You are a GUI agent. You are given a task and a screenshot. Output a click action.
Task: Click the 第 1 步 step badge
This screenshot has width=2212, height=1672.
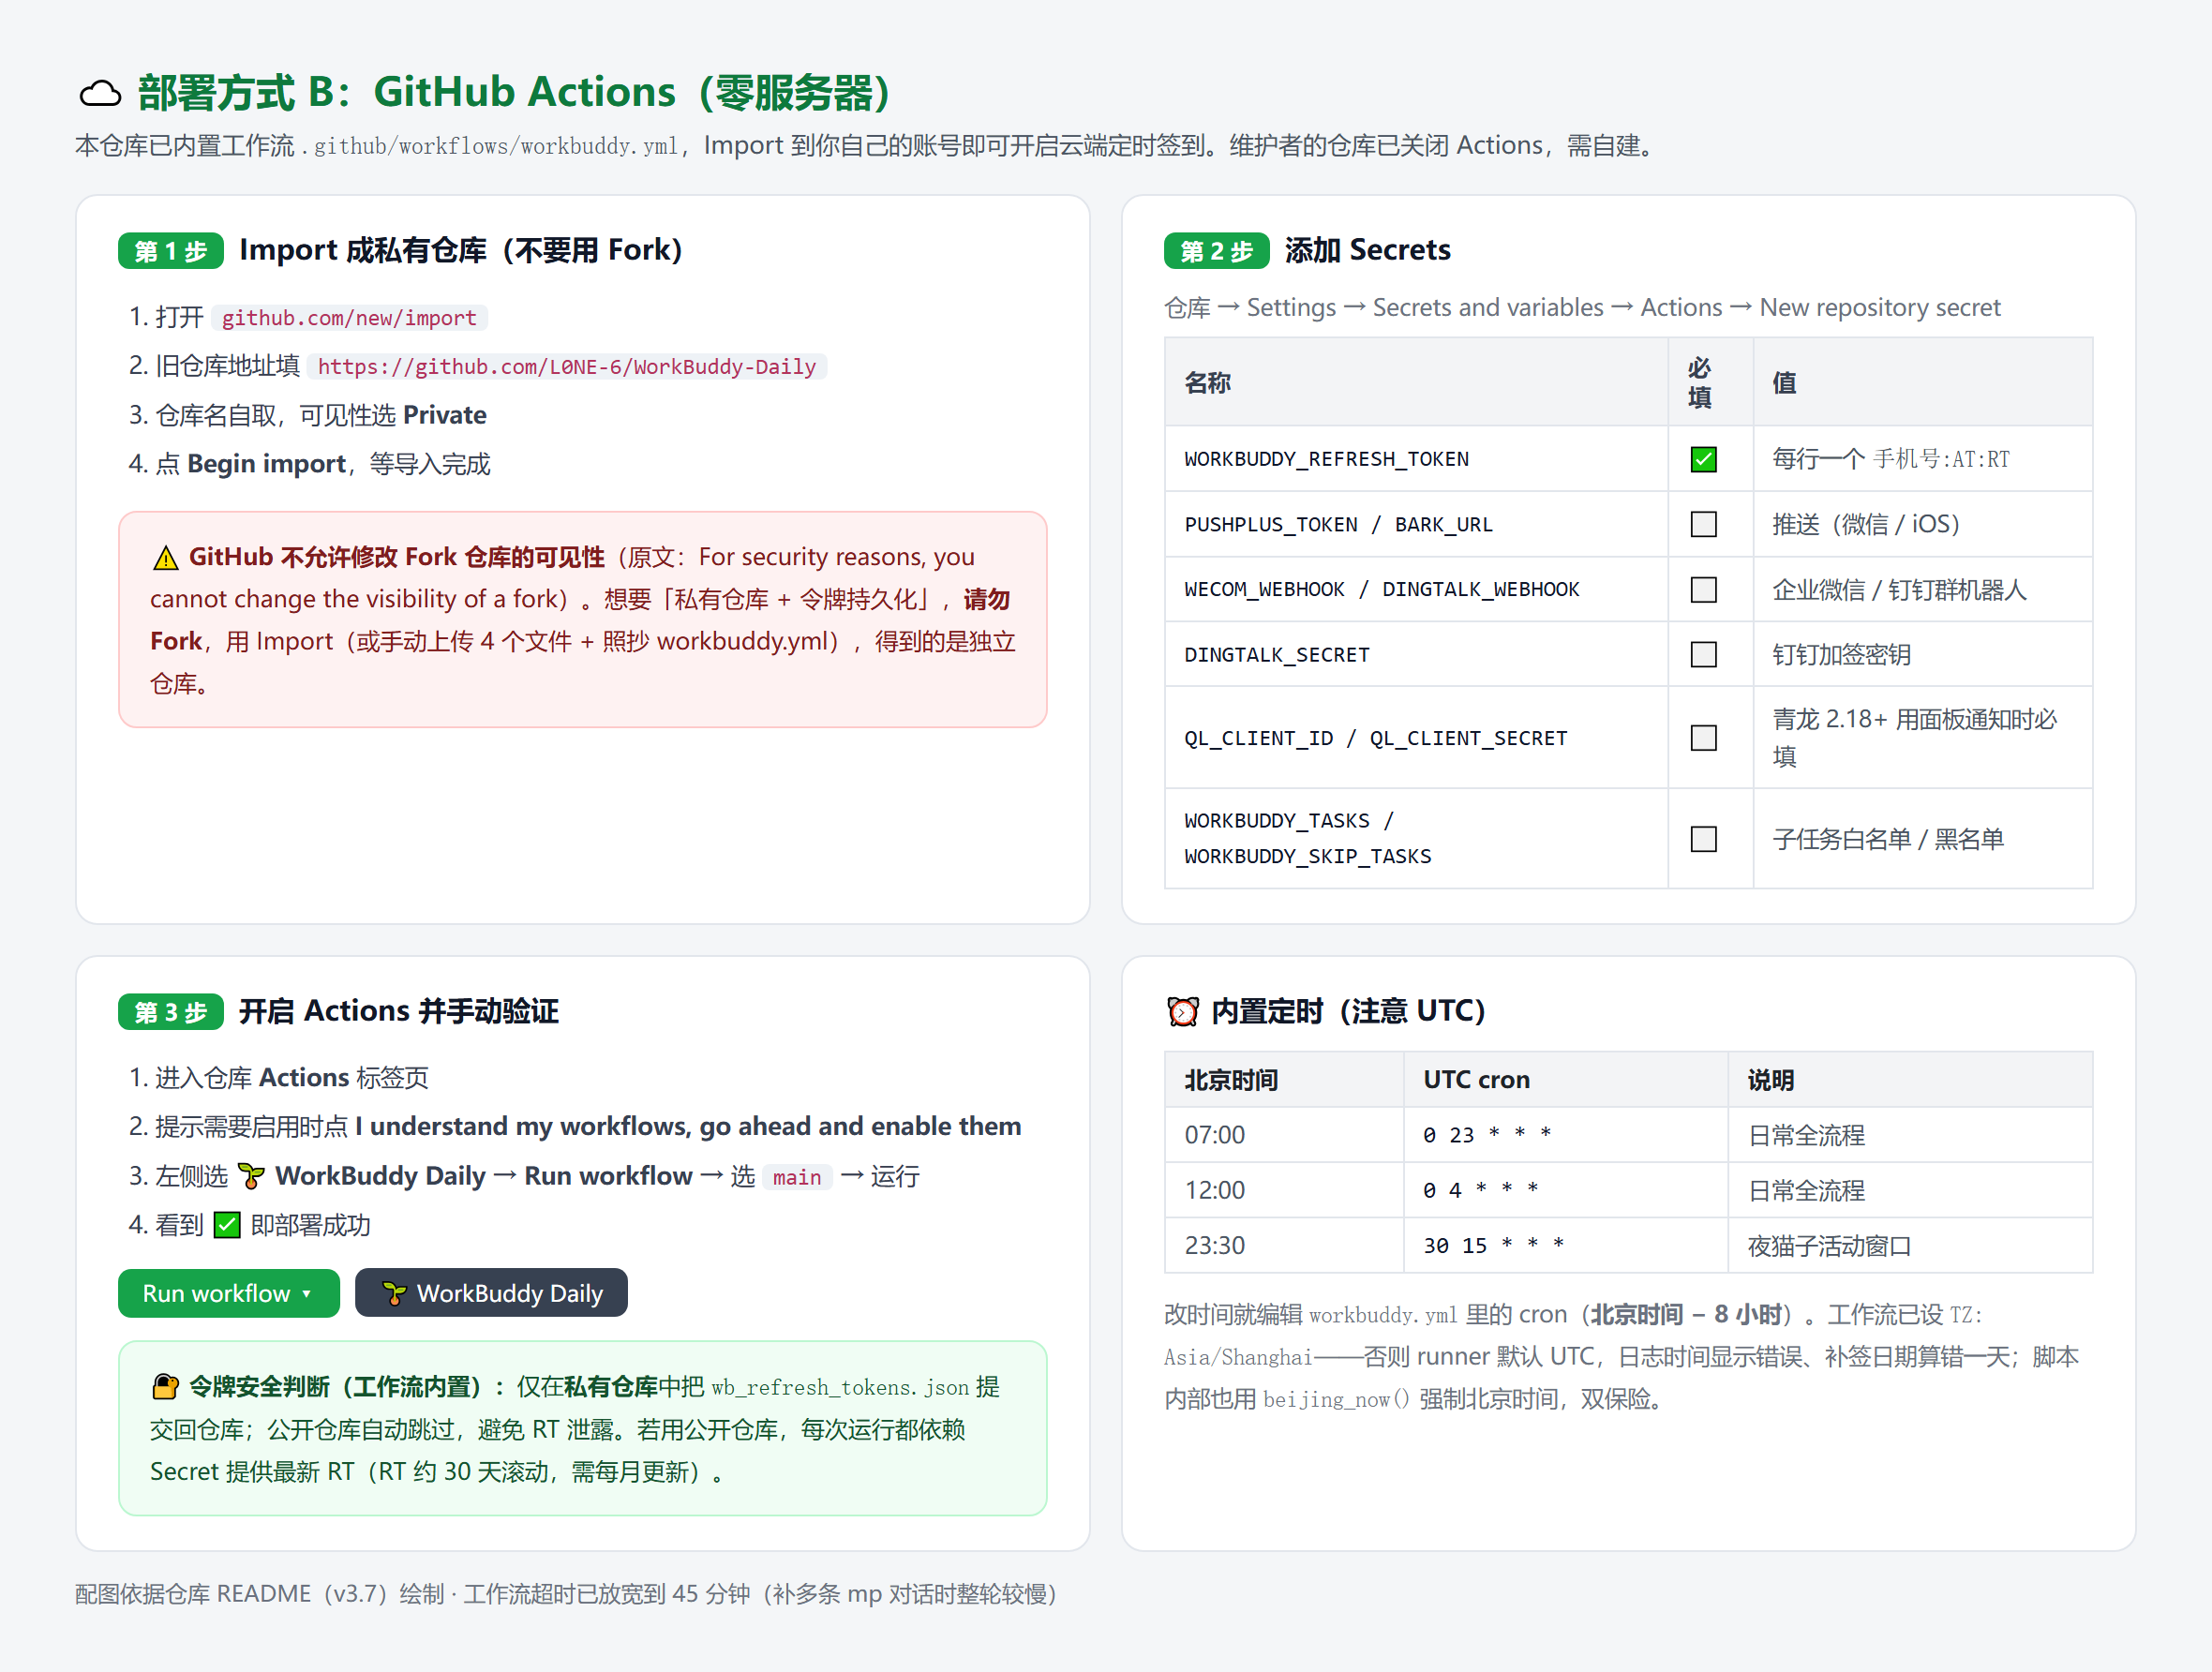click(x=170, y=251)
